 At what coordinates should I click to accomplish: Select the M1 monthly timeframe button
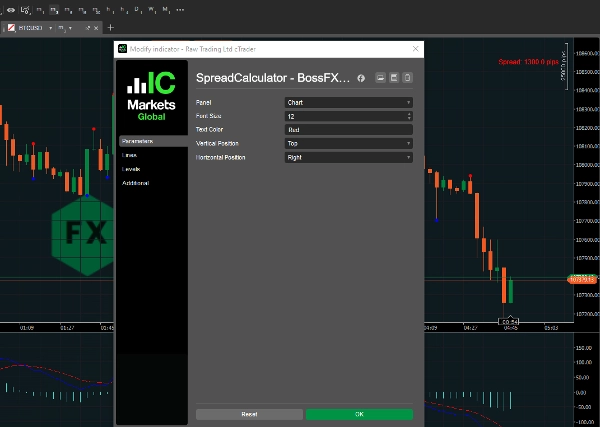166,10
